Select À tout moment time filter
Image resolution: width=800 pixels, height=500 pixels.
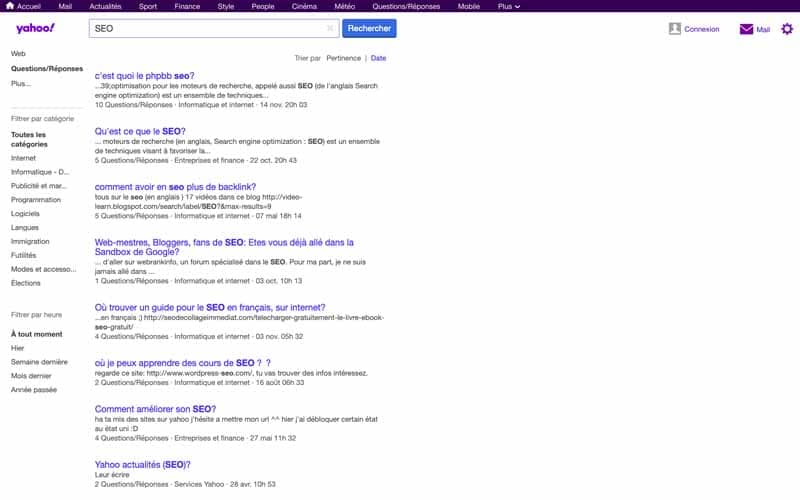tap(37, 334)
